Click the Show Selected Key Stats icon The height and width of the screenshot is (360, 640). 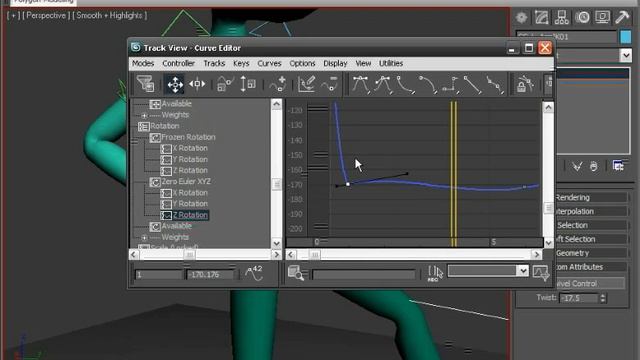[254, 273]
